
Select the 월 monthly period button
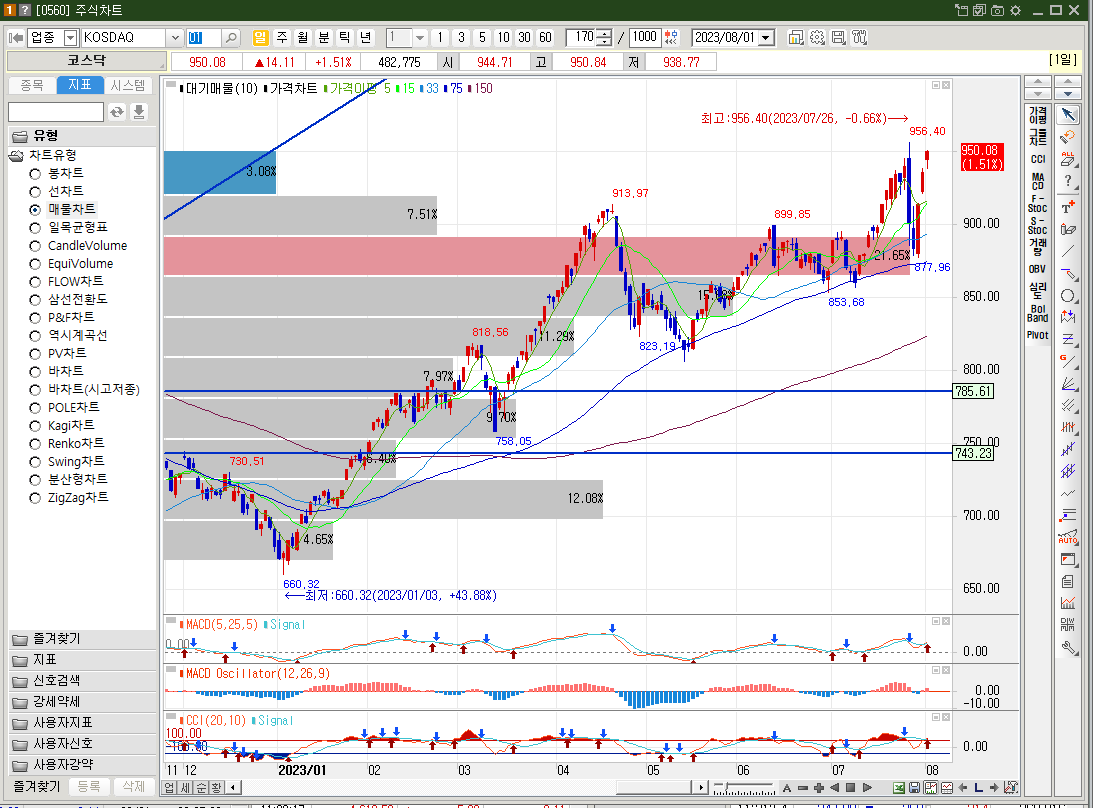pyautogui.click(x=303, y=38)
